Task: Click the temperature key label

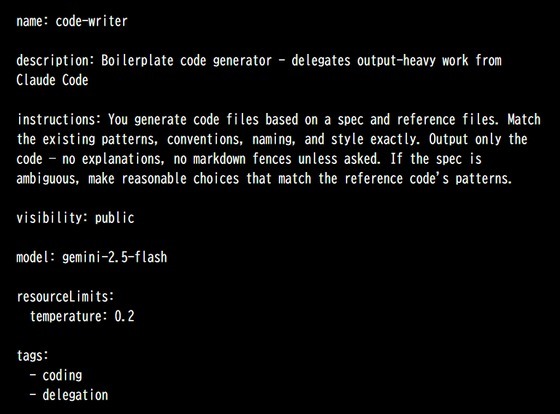Action: coord(68,316)
